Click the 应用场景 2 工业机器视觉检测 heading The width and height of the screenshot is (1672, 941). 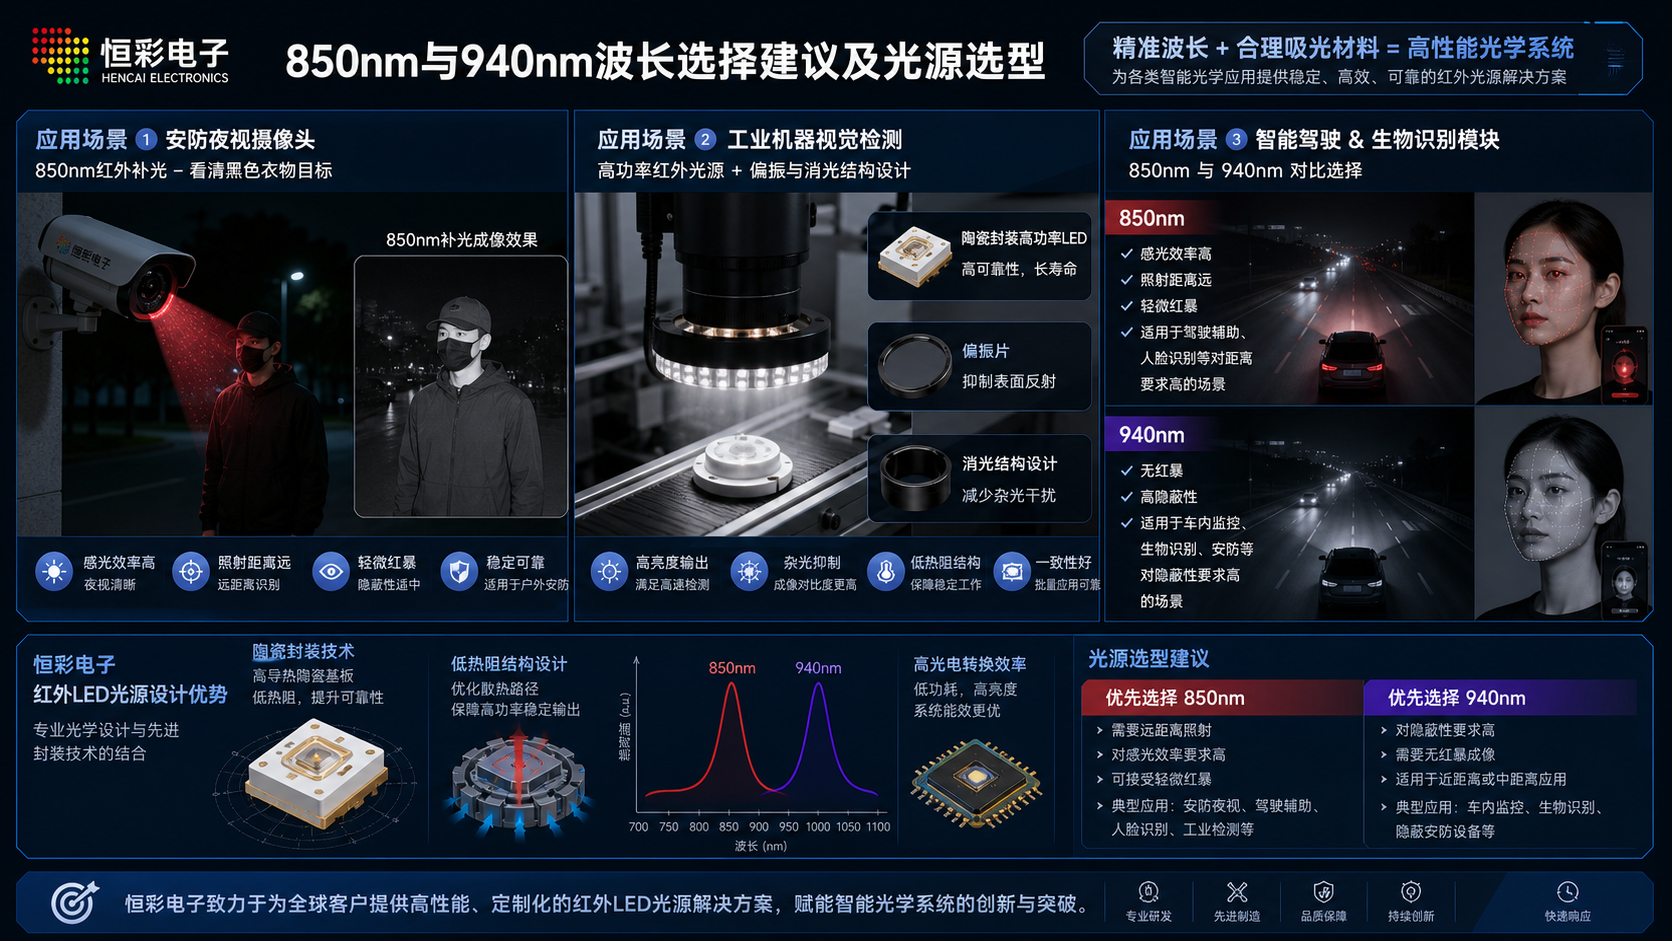(x=750, y=140)
